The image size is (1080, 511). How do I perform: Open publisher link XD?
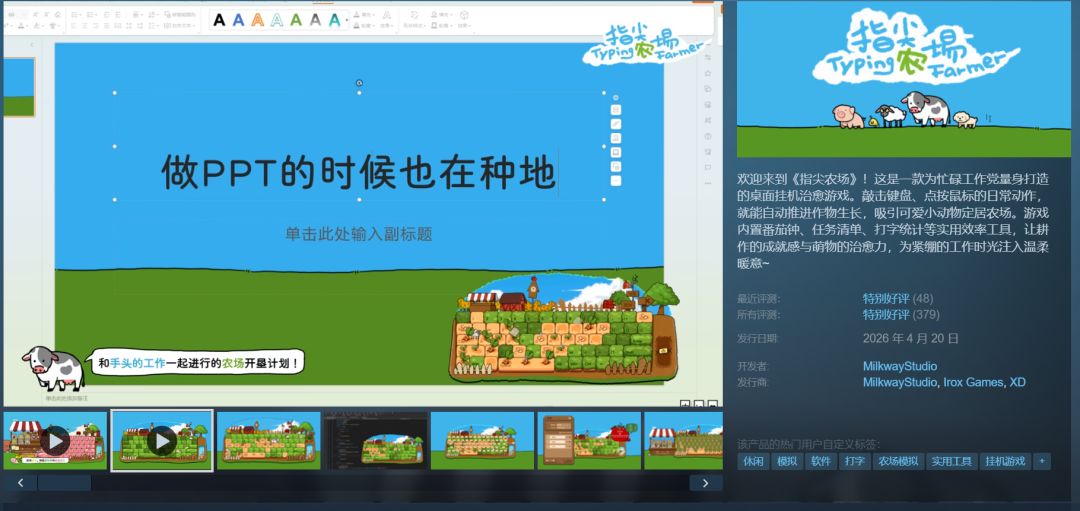1017,382
